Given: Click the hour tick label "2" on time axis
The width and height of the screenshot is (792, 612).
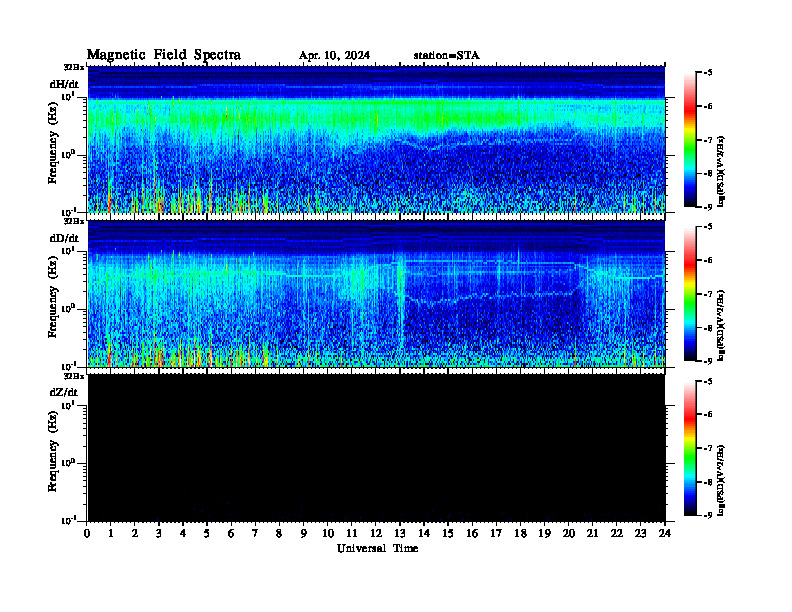Looking at the screenshot, I should (135, 534).
